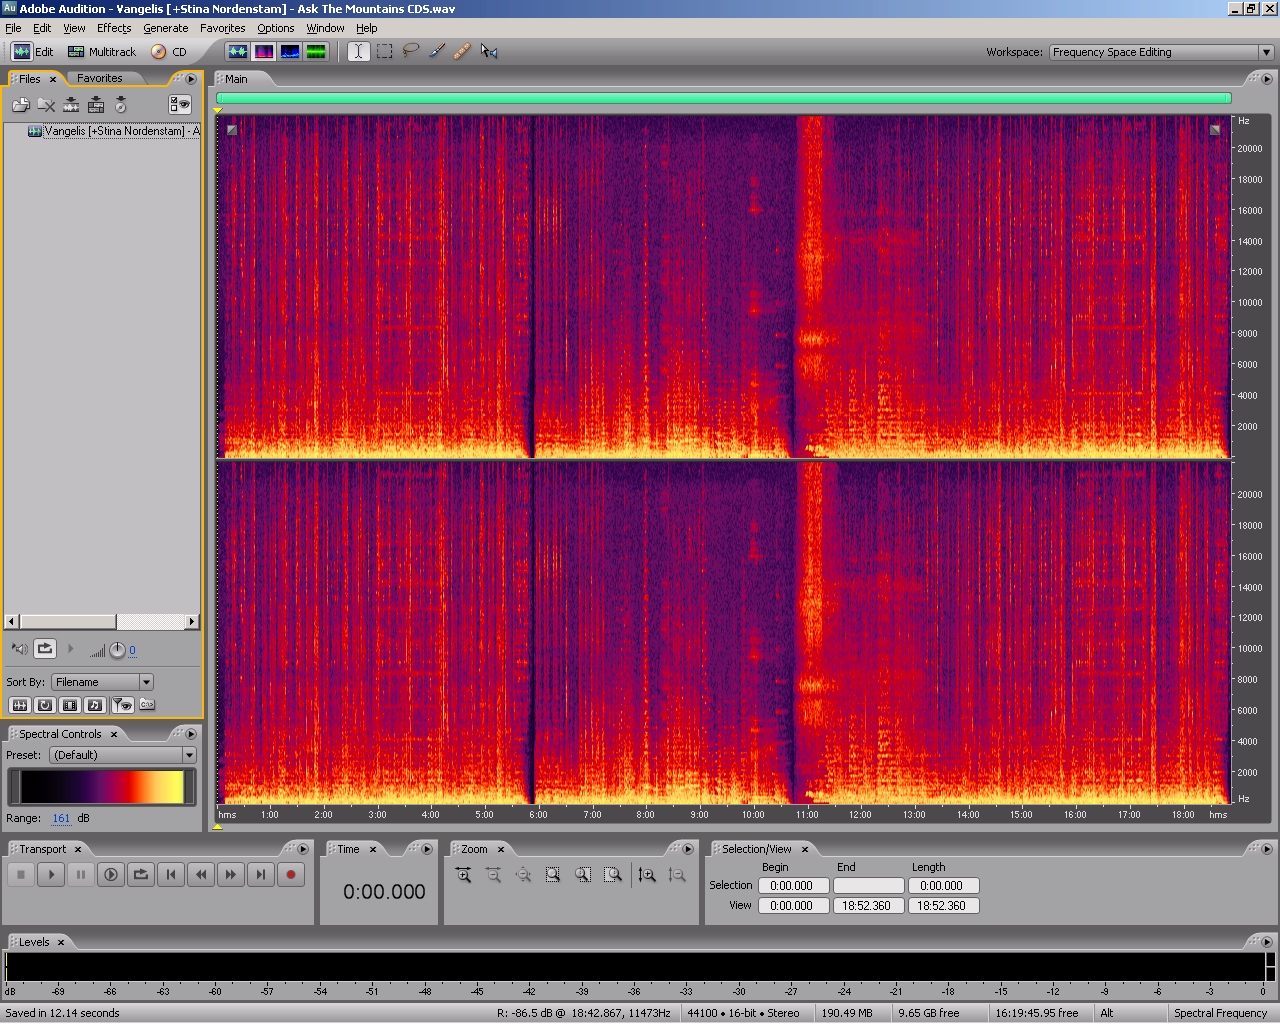Choose the Spot Healing Brush tool
This screenshot has width=1280, height=1024.
[x=462, y=51]
